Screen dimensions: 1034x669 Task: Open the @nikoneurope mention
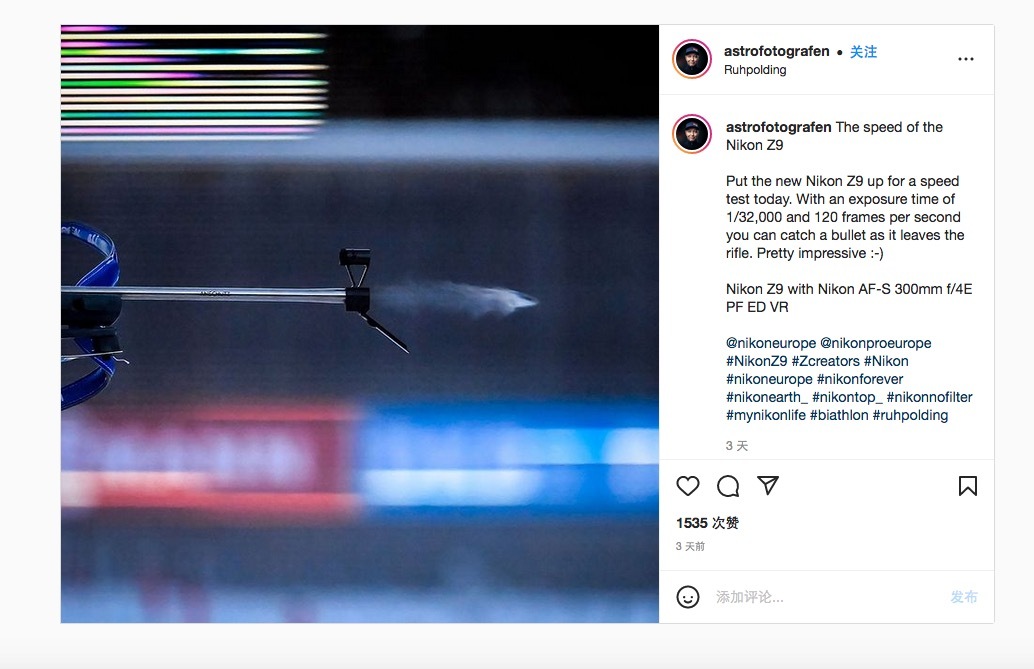point(771,343)
